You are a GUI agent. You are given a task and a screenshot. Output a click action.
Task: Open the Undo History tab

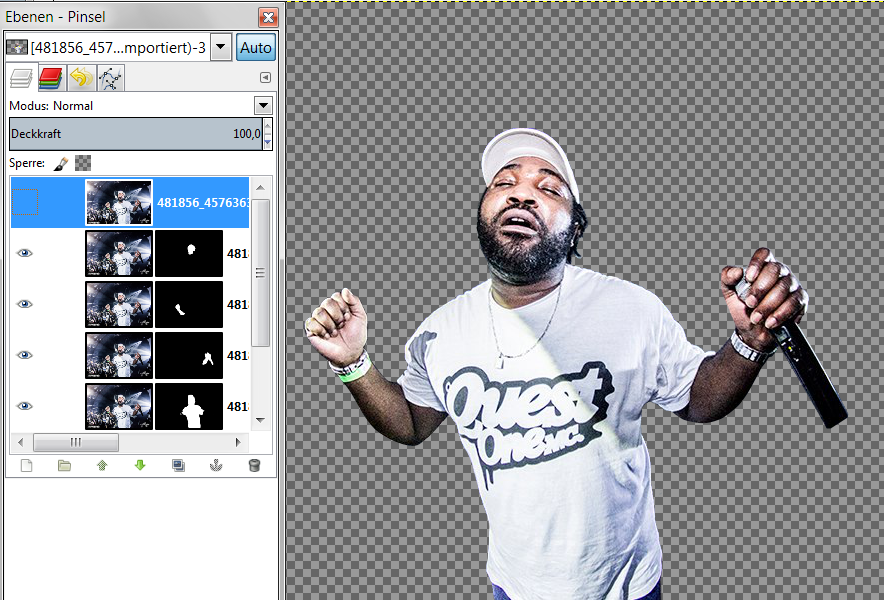(x=81, y=78)
